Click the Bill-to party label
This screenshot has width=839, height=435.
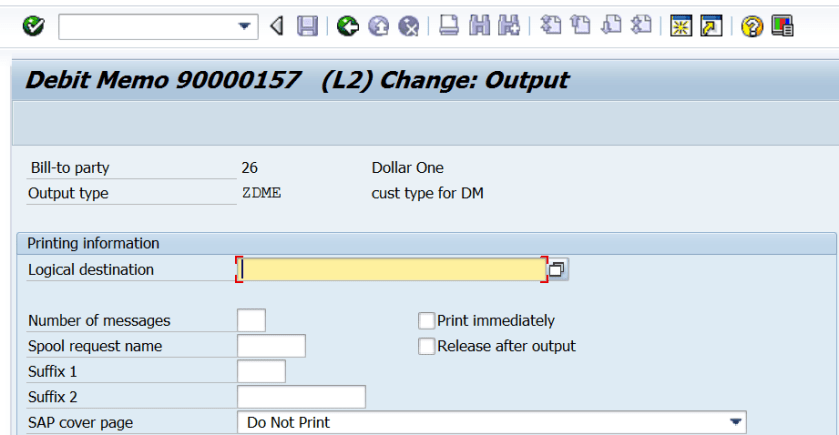(x=70, y=167)
